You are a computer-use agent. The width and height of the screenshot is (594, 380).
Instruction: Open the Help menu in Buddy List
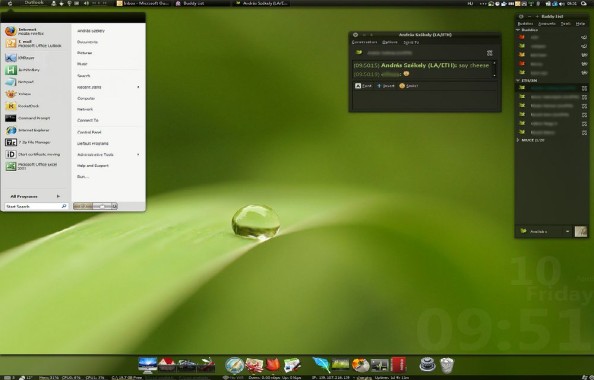pos(580,23)
